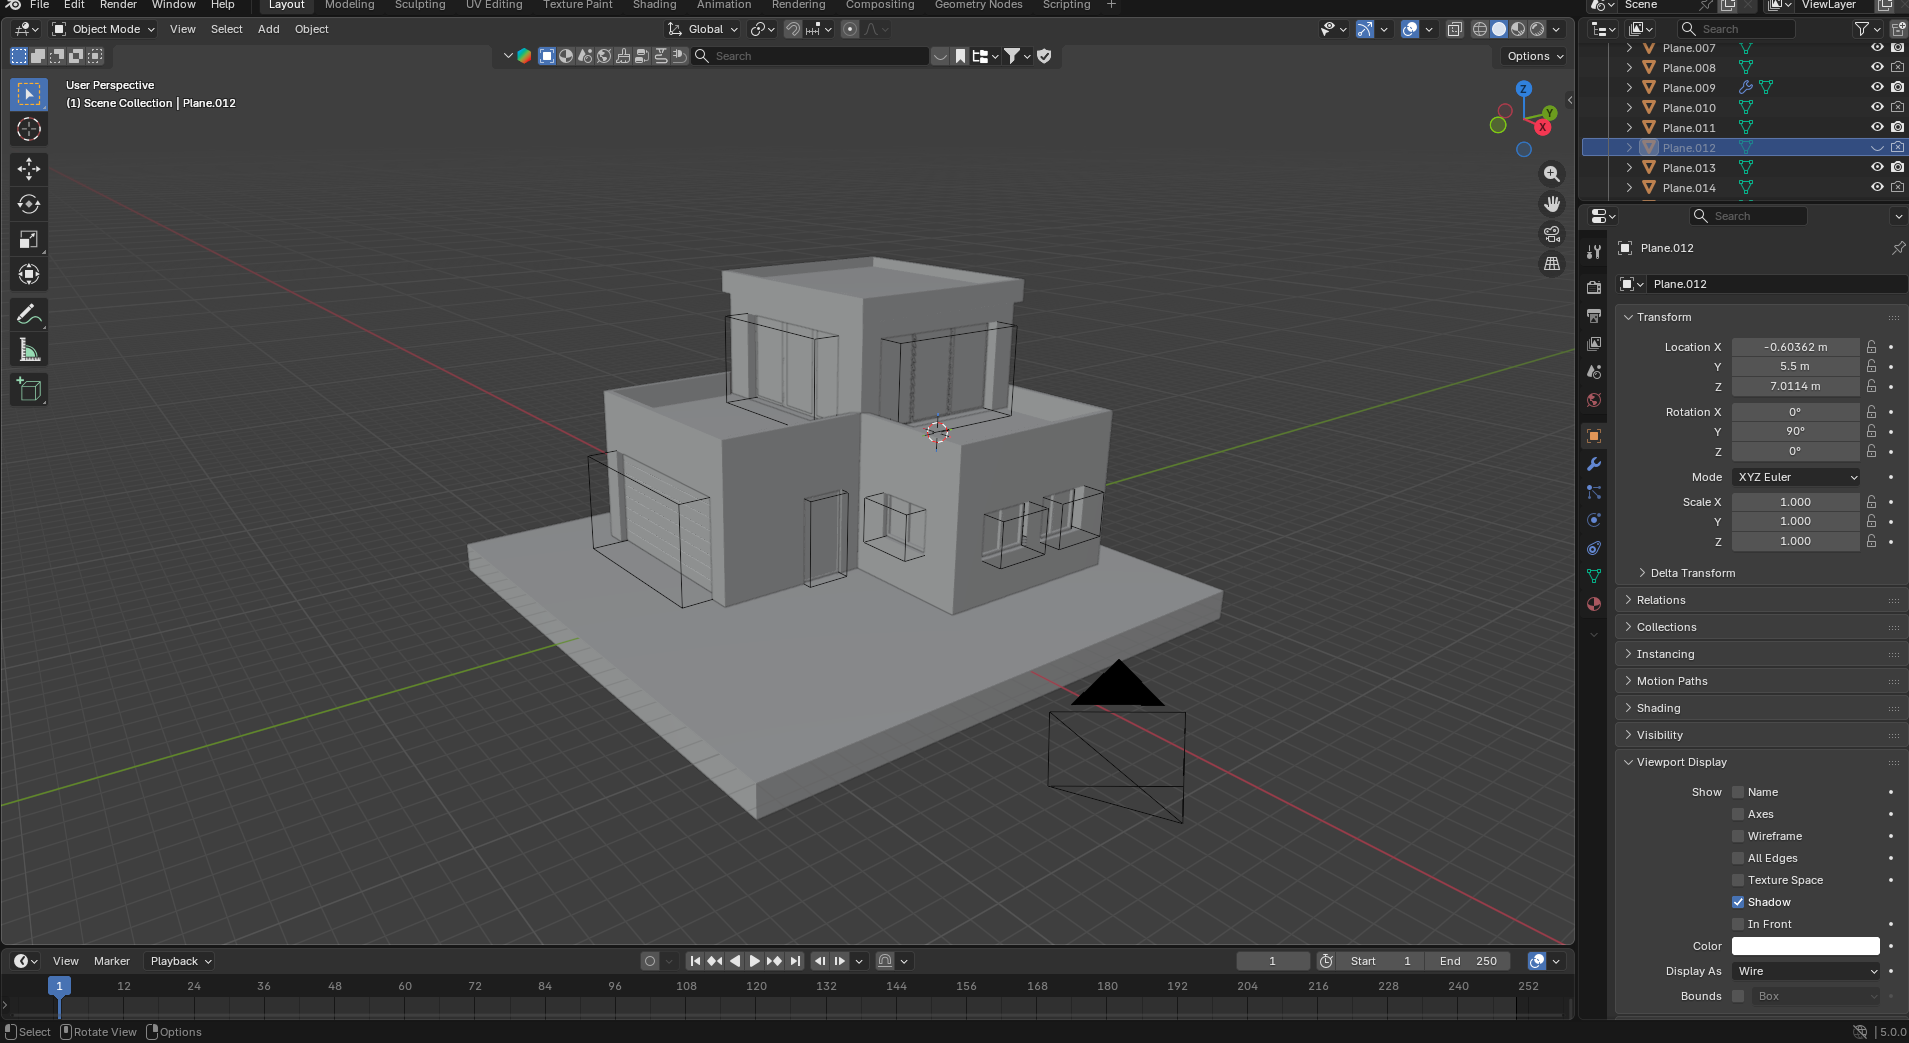Hide Plane.010 in the outliner
The width and height of the screenshot is (1909, 1043).
pyautogui.click(x=1877, y=107)
